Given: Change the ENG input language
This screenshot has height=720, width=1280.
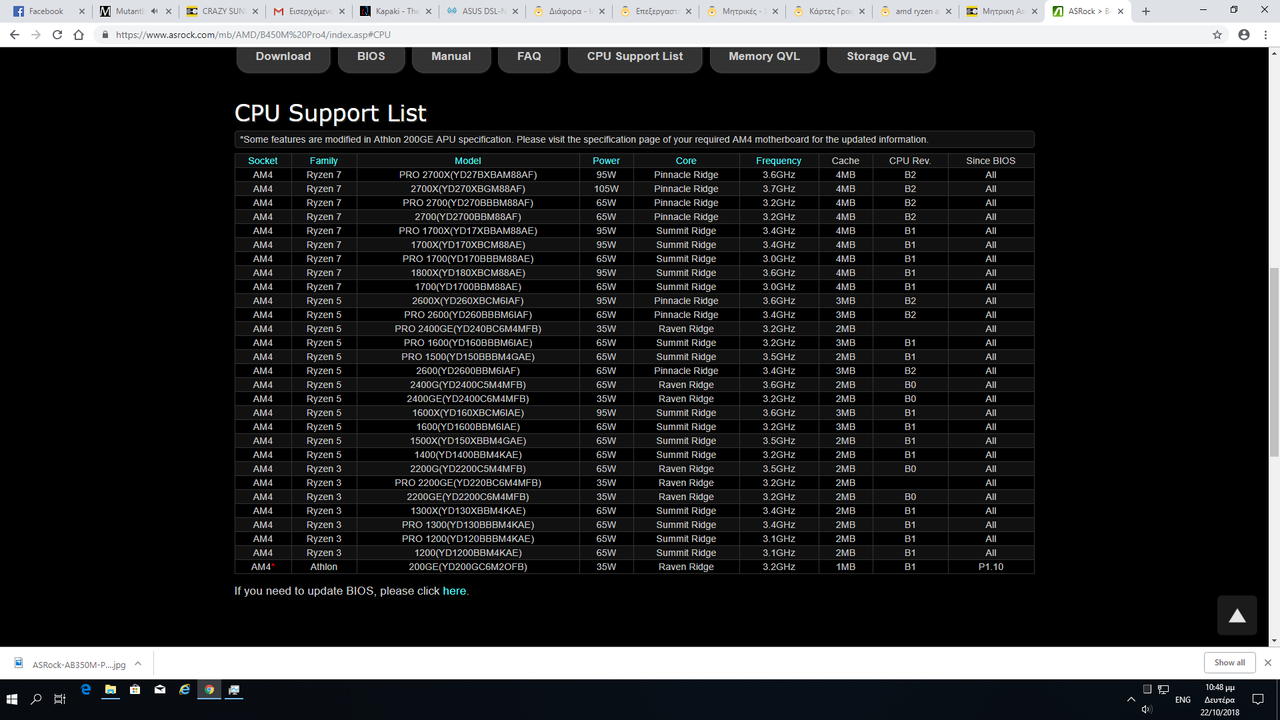Looking at the screenshot, I should pos(1182,699).
